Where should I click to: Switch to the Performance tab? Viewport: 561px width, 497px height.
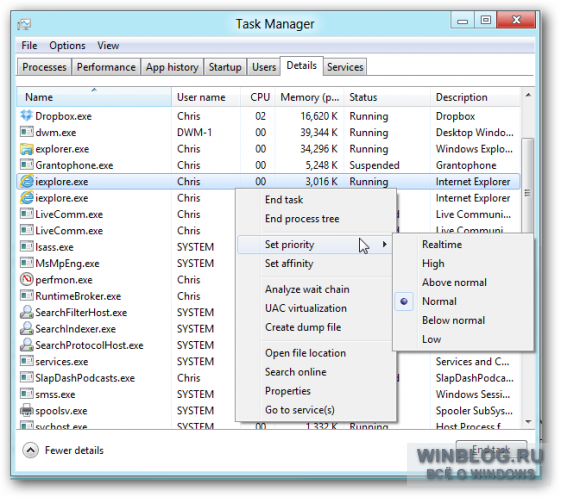click(106, 67)
